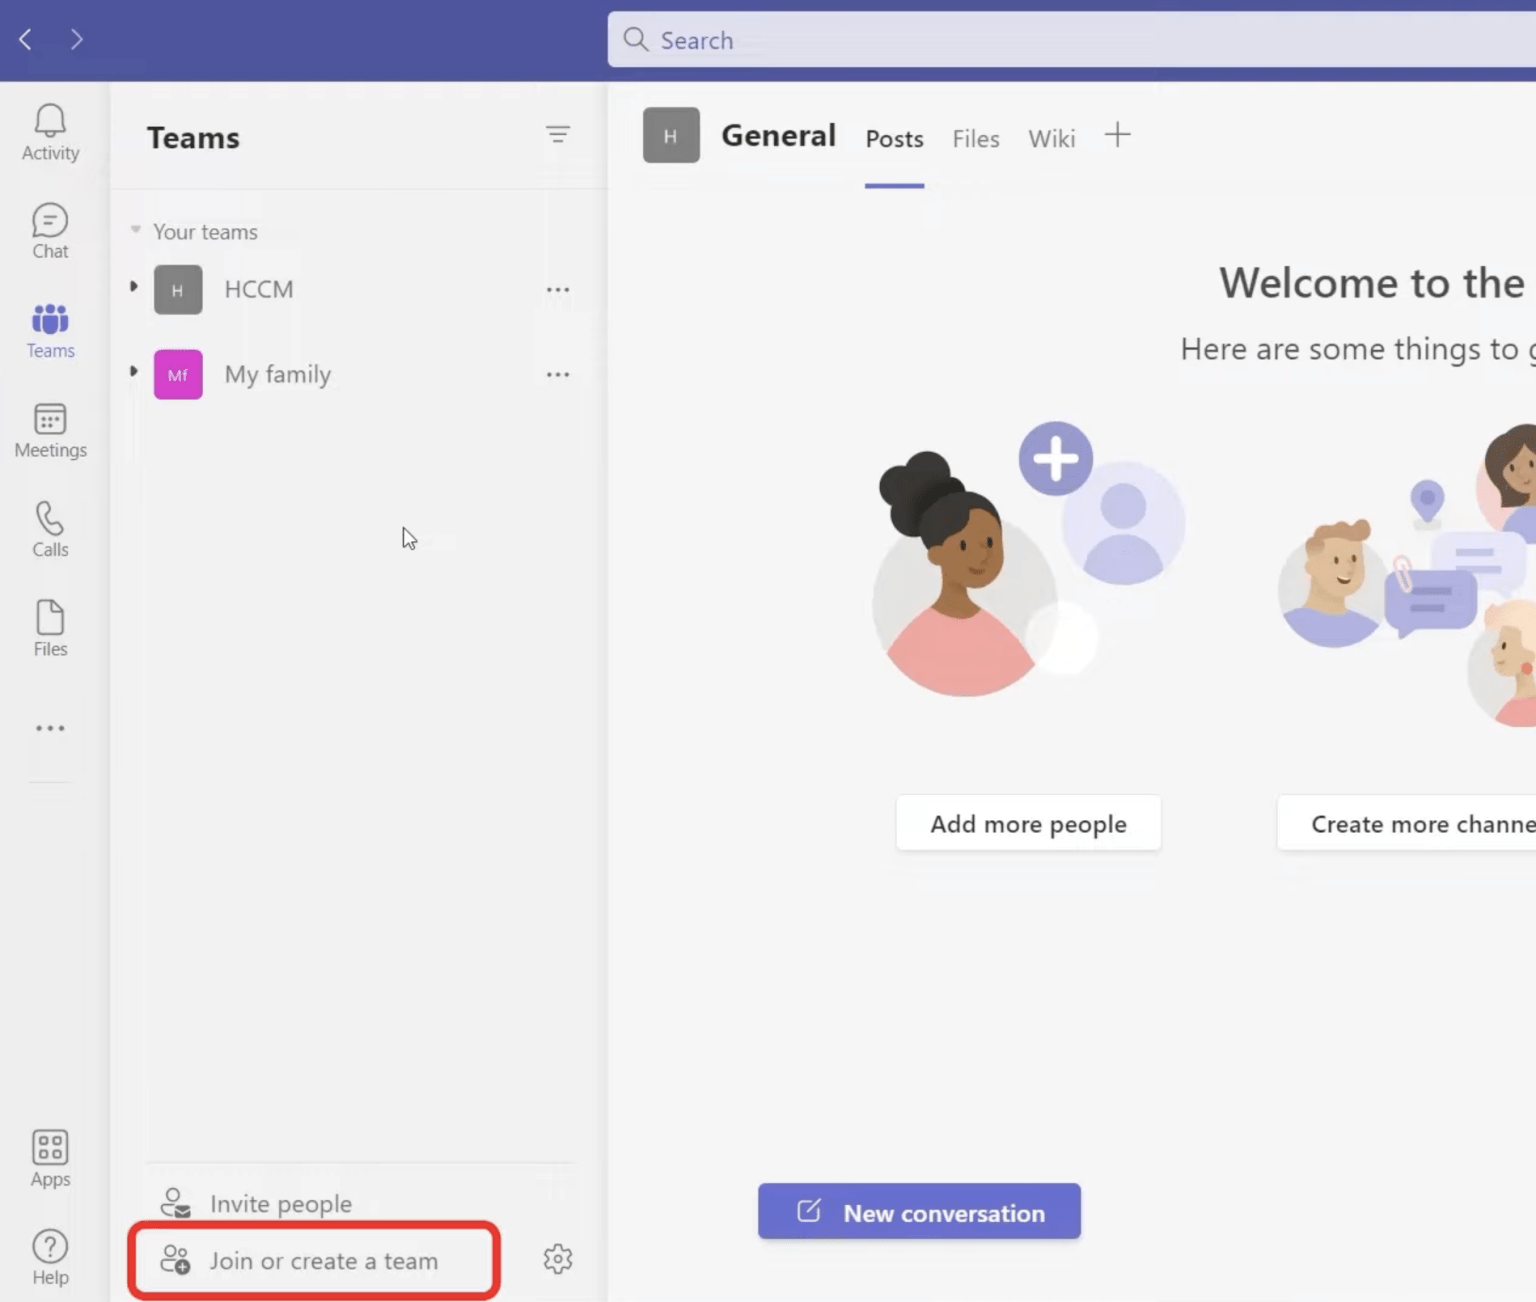
Task: Open the Activity feed
Action: coord(49,130)
